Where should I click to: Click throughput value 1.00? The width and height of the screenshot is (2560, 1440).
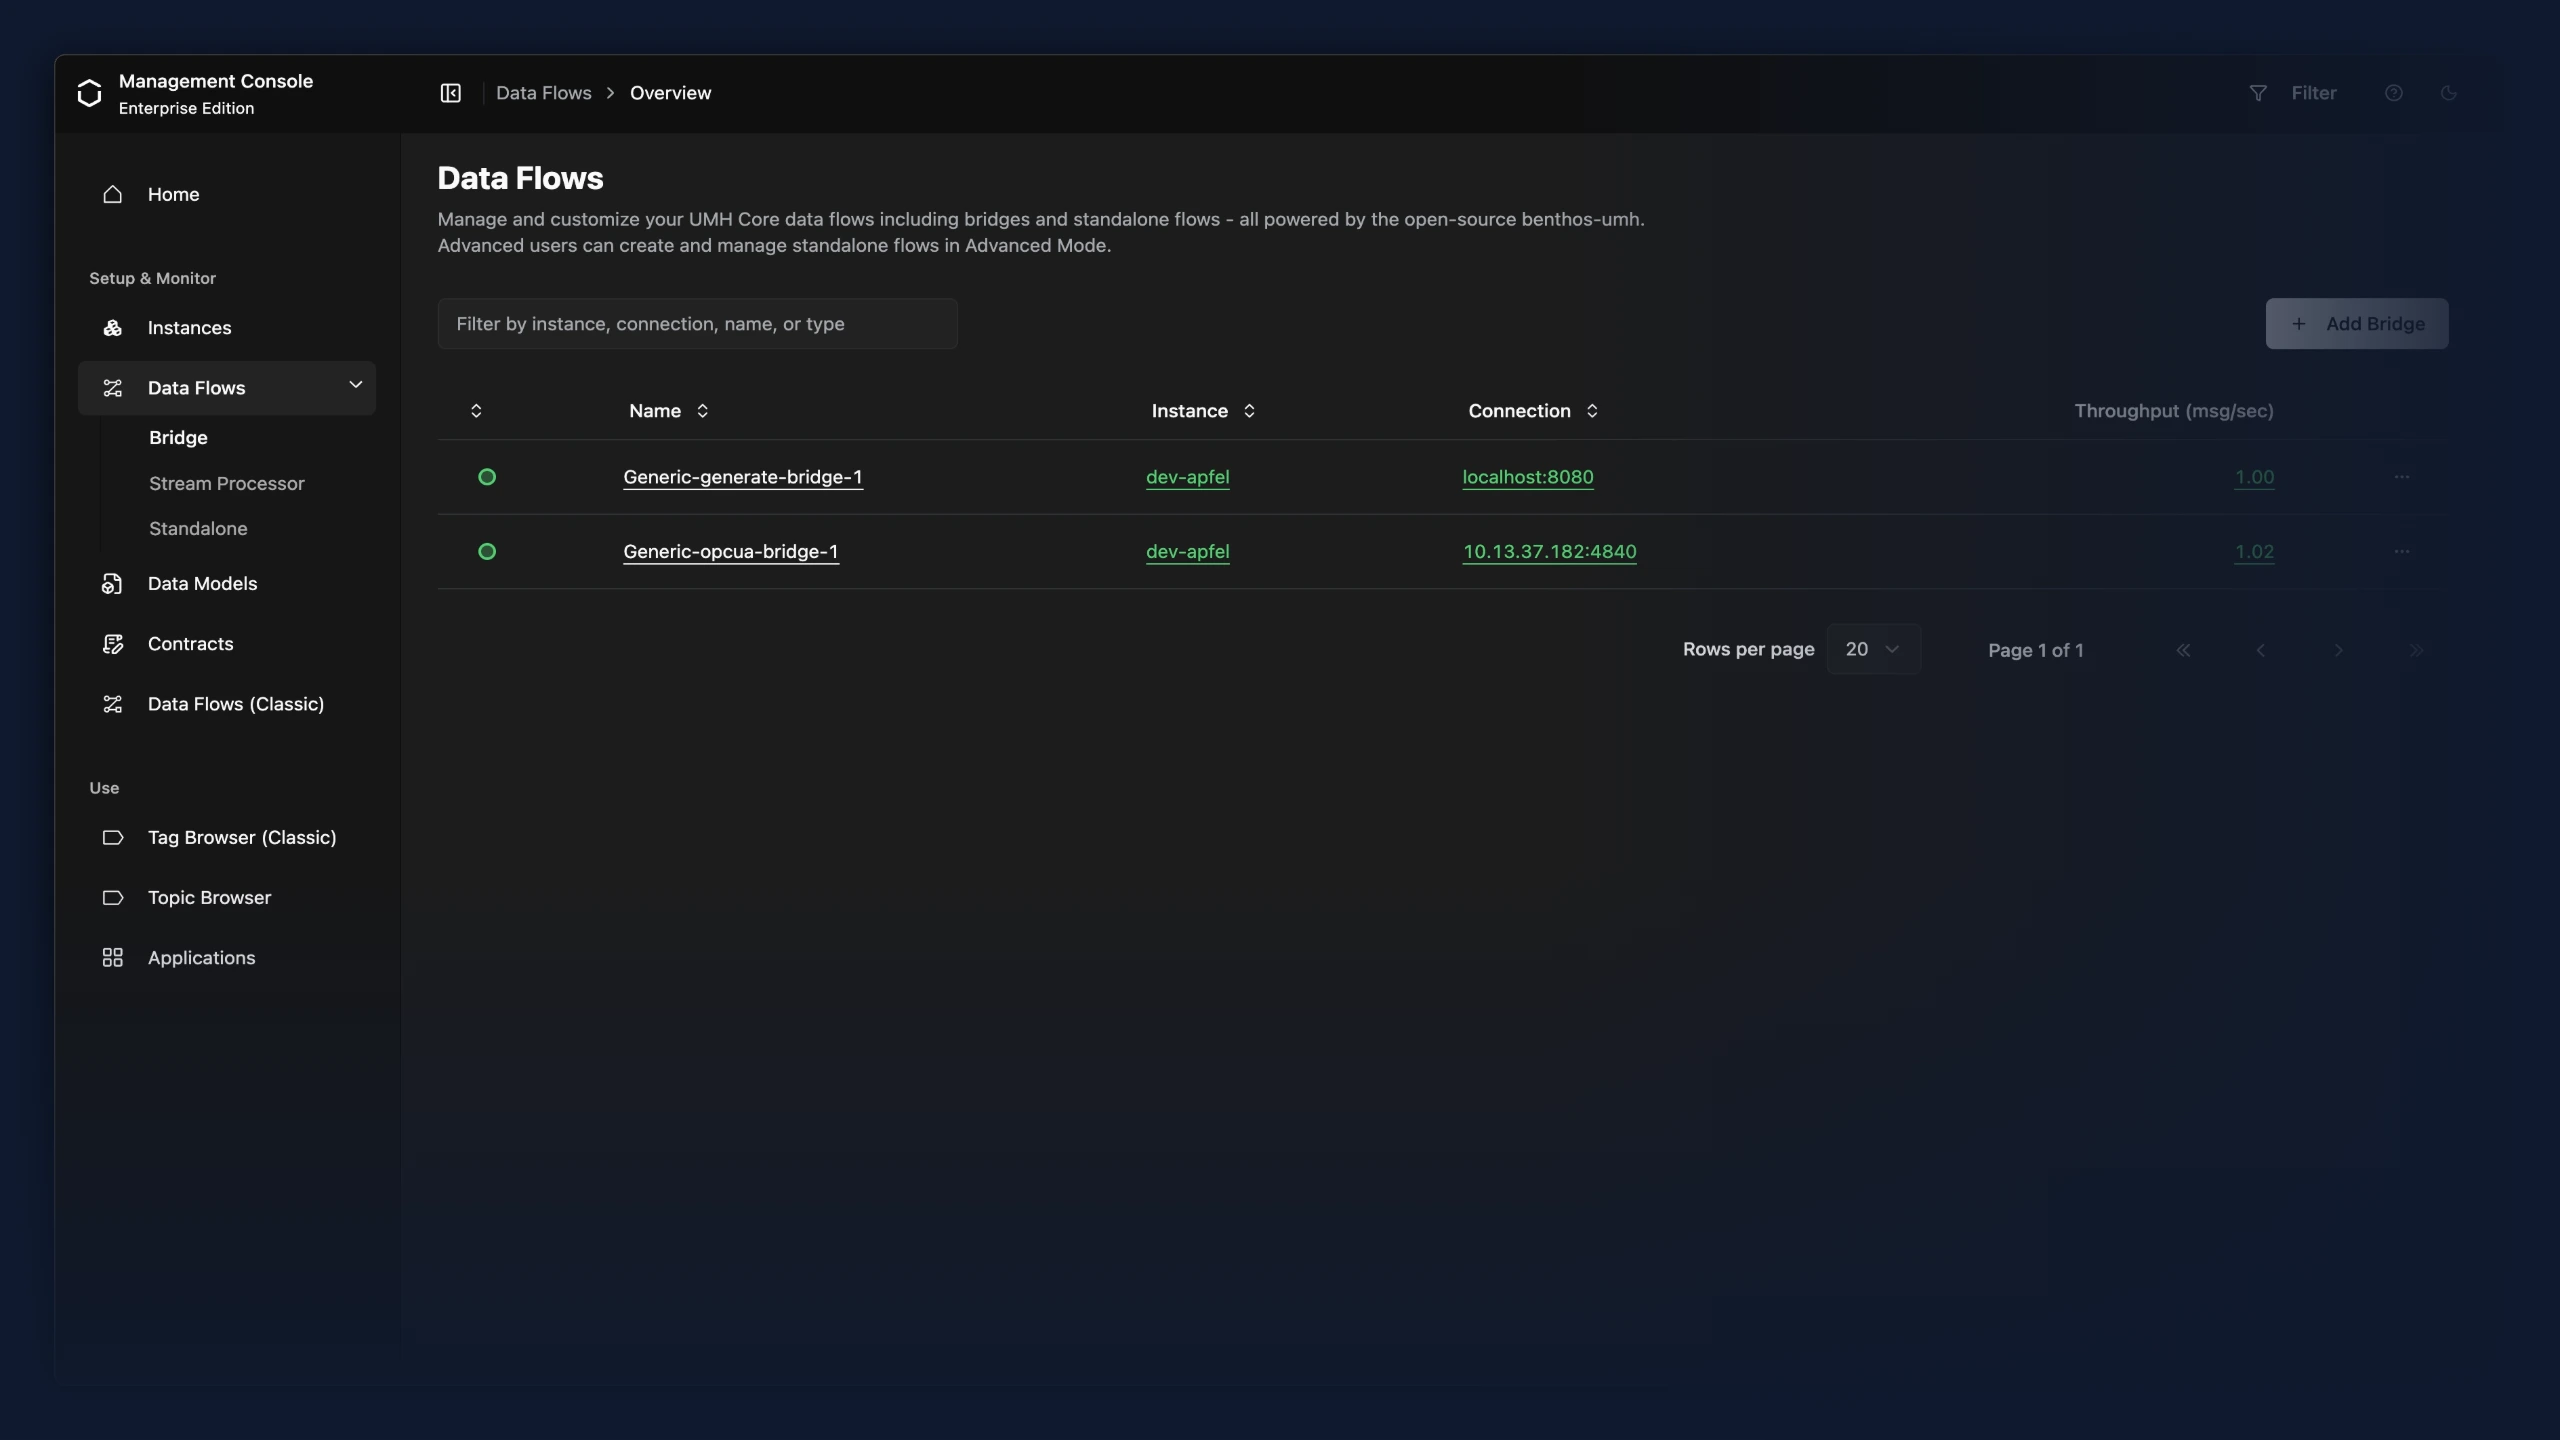pos(2254,477)
